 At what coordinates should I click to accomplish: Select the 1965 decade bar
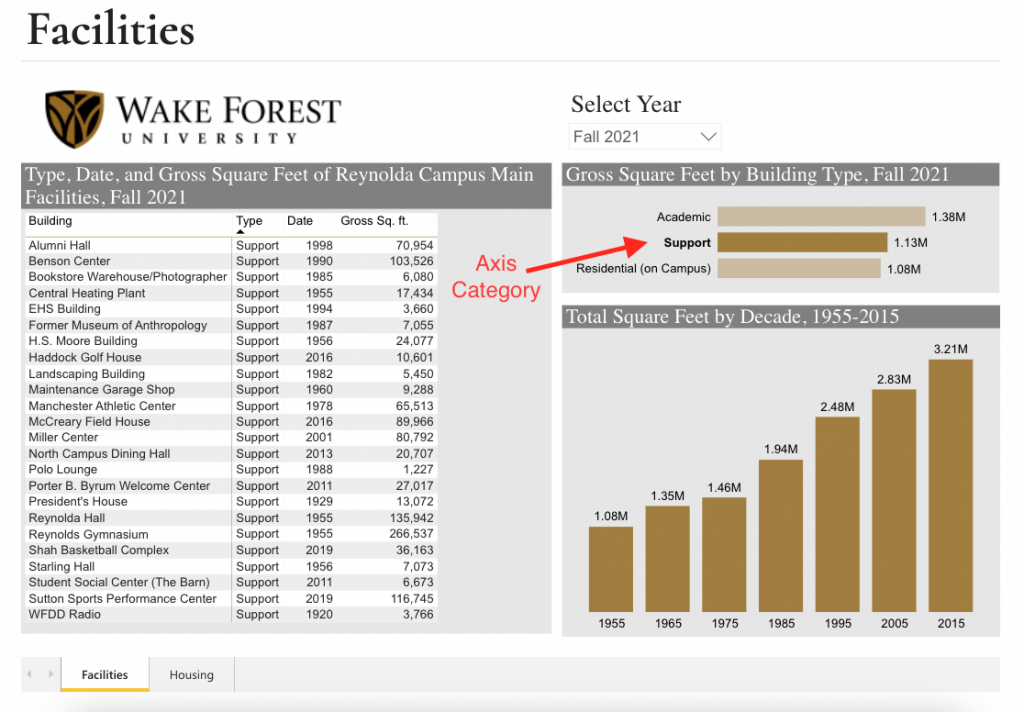[667, 558]
